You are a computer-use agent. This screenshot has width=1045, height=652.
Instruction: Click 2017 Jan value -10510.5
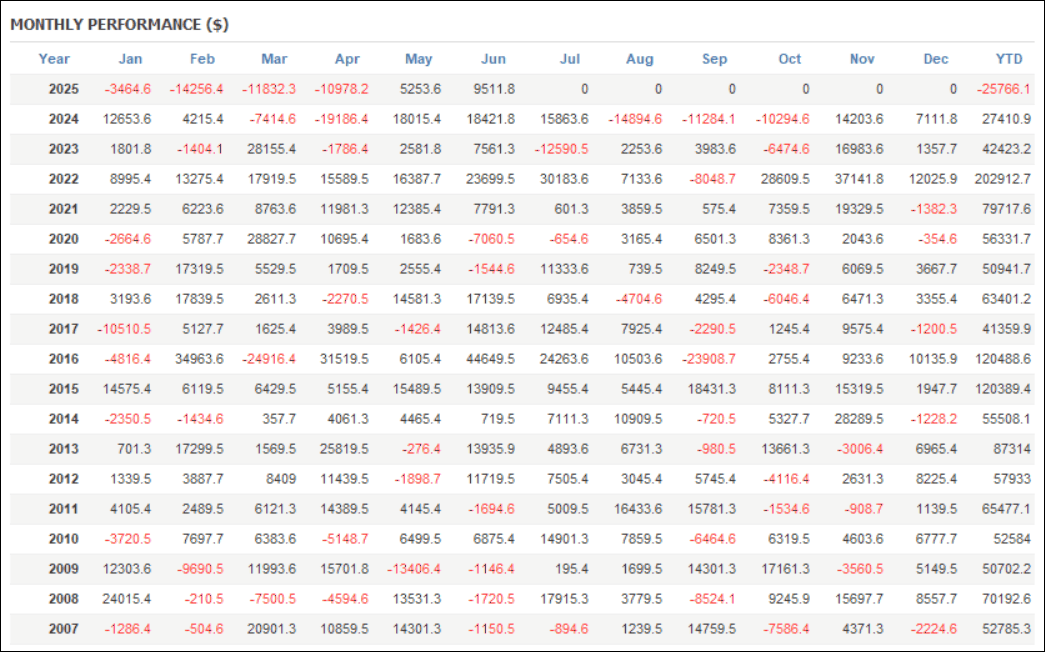click(x=124, y=329)
